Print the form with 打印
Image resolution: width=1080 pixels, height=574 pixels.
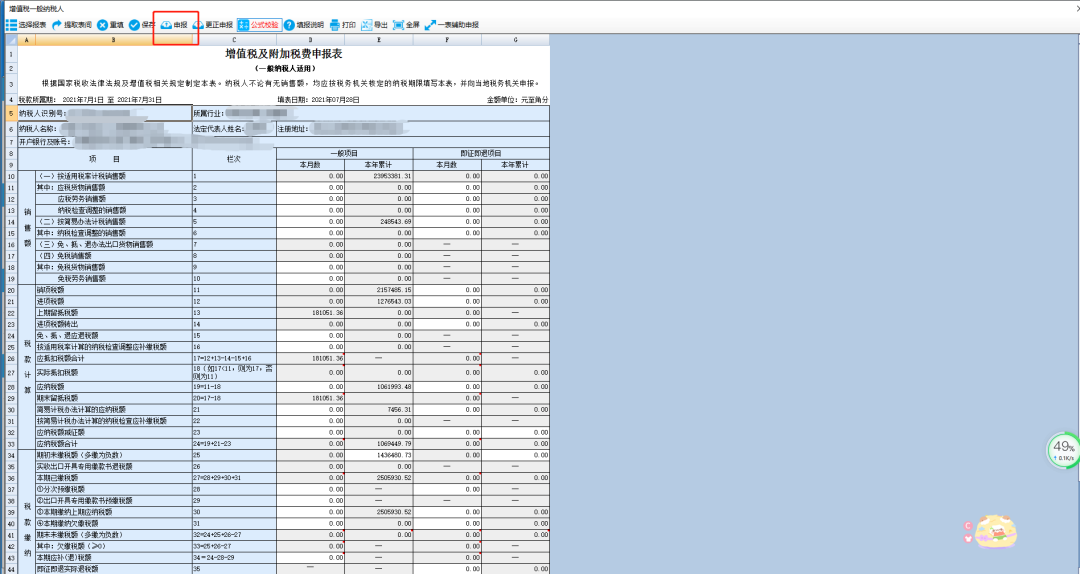pyautogui.click(x=343, y=25)
